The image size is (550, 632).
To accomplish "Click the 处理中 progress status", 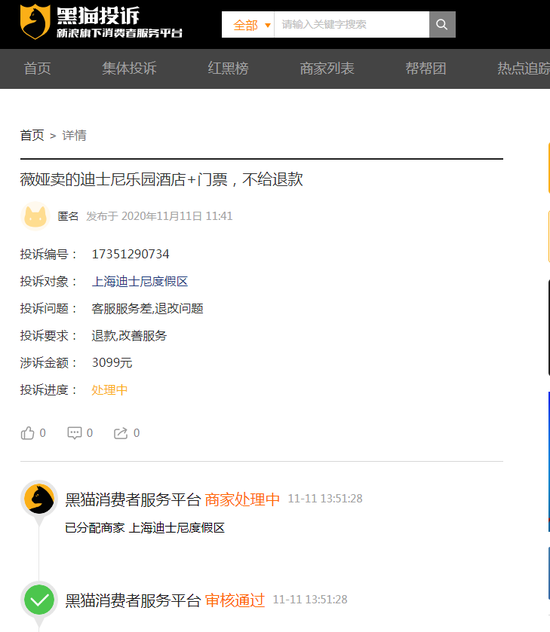I will [110, 390].
